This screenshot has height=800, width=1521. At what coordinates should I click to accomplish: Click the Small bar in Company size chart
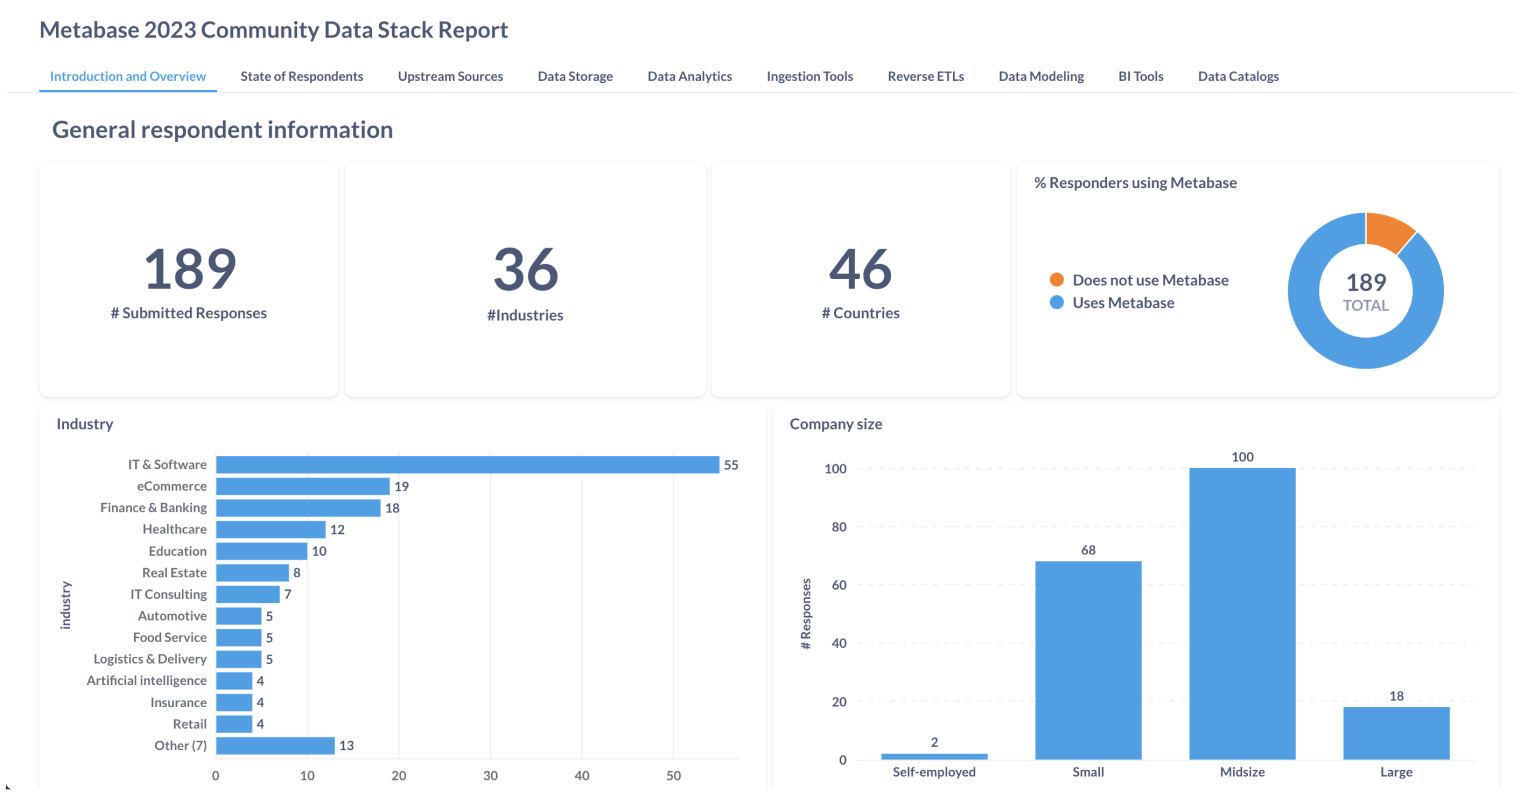(1088, 660)
